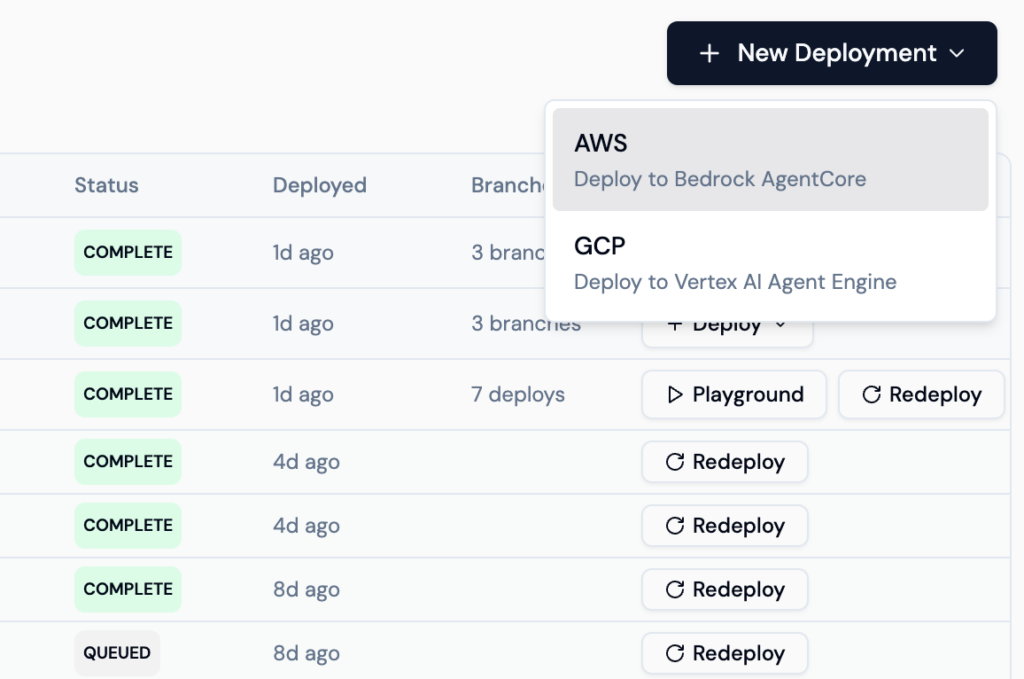1024x679 pixels.
Task: Click the play icon on the Playground button
Action: pyautogui.click(x=675, y=395)
